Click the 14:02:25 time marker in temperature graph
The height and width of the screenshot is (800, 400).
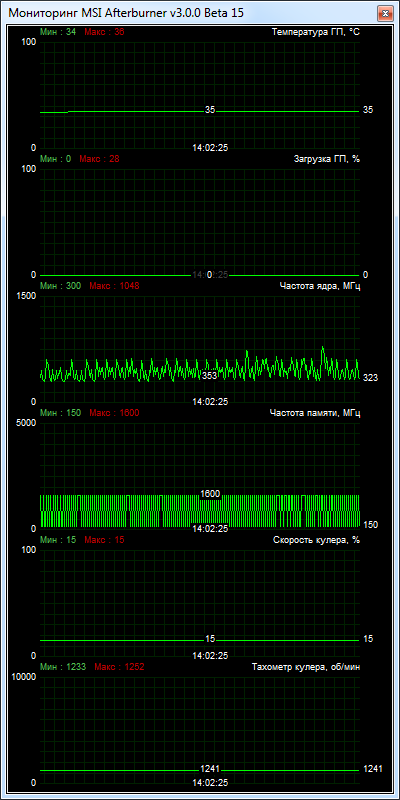coord(210,148)
